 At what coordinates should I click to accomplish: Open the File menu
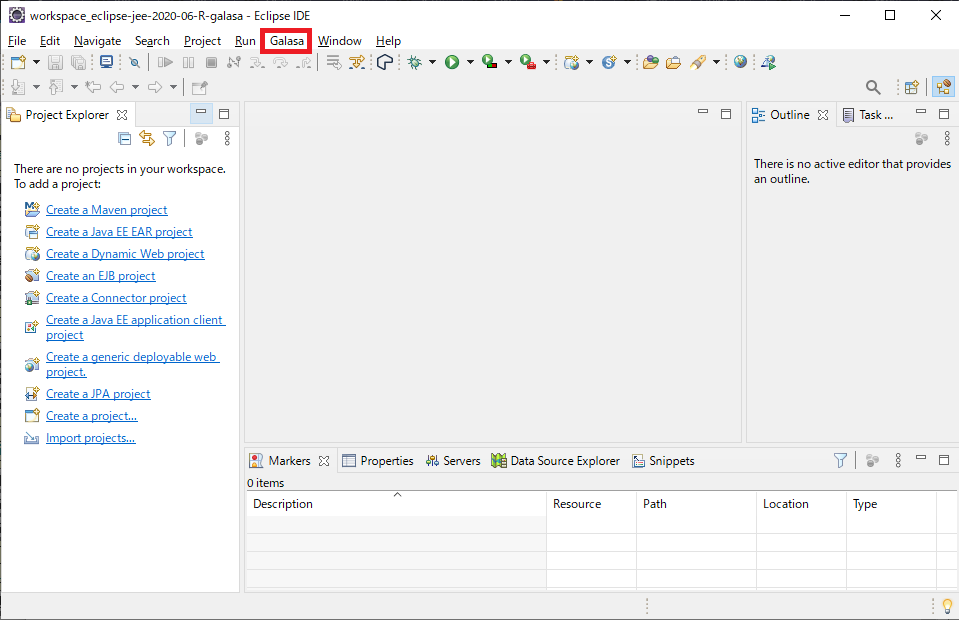17,41
